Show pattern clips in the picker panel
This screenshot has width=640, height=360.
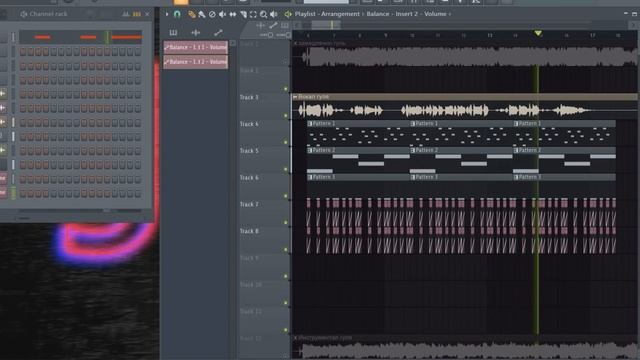tap(173, 33)
